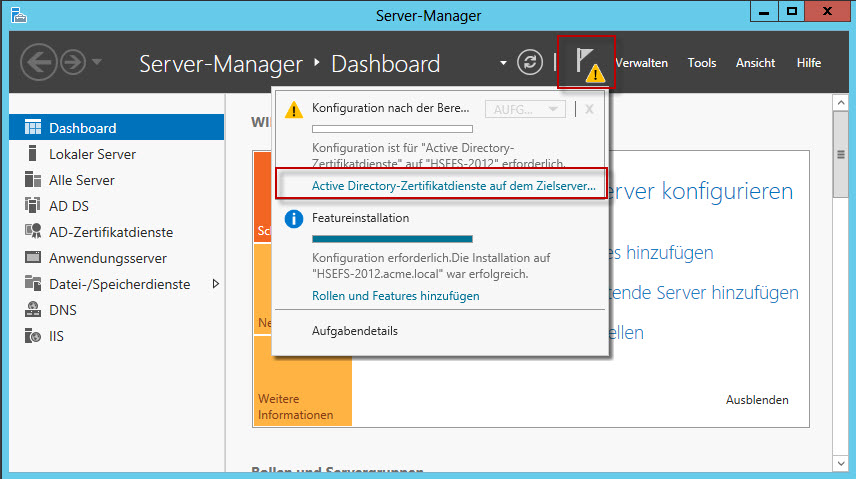Viewport: 856px width, 479px height.
Task: Open Datei-/Speicherdienste page
Action: [120, 284]
